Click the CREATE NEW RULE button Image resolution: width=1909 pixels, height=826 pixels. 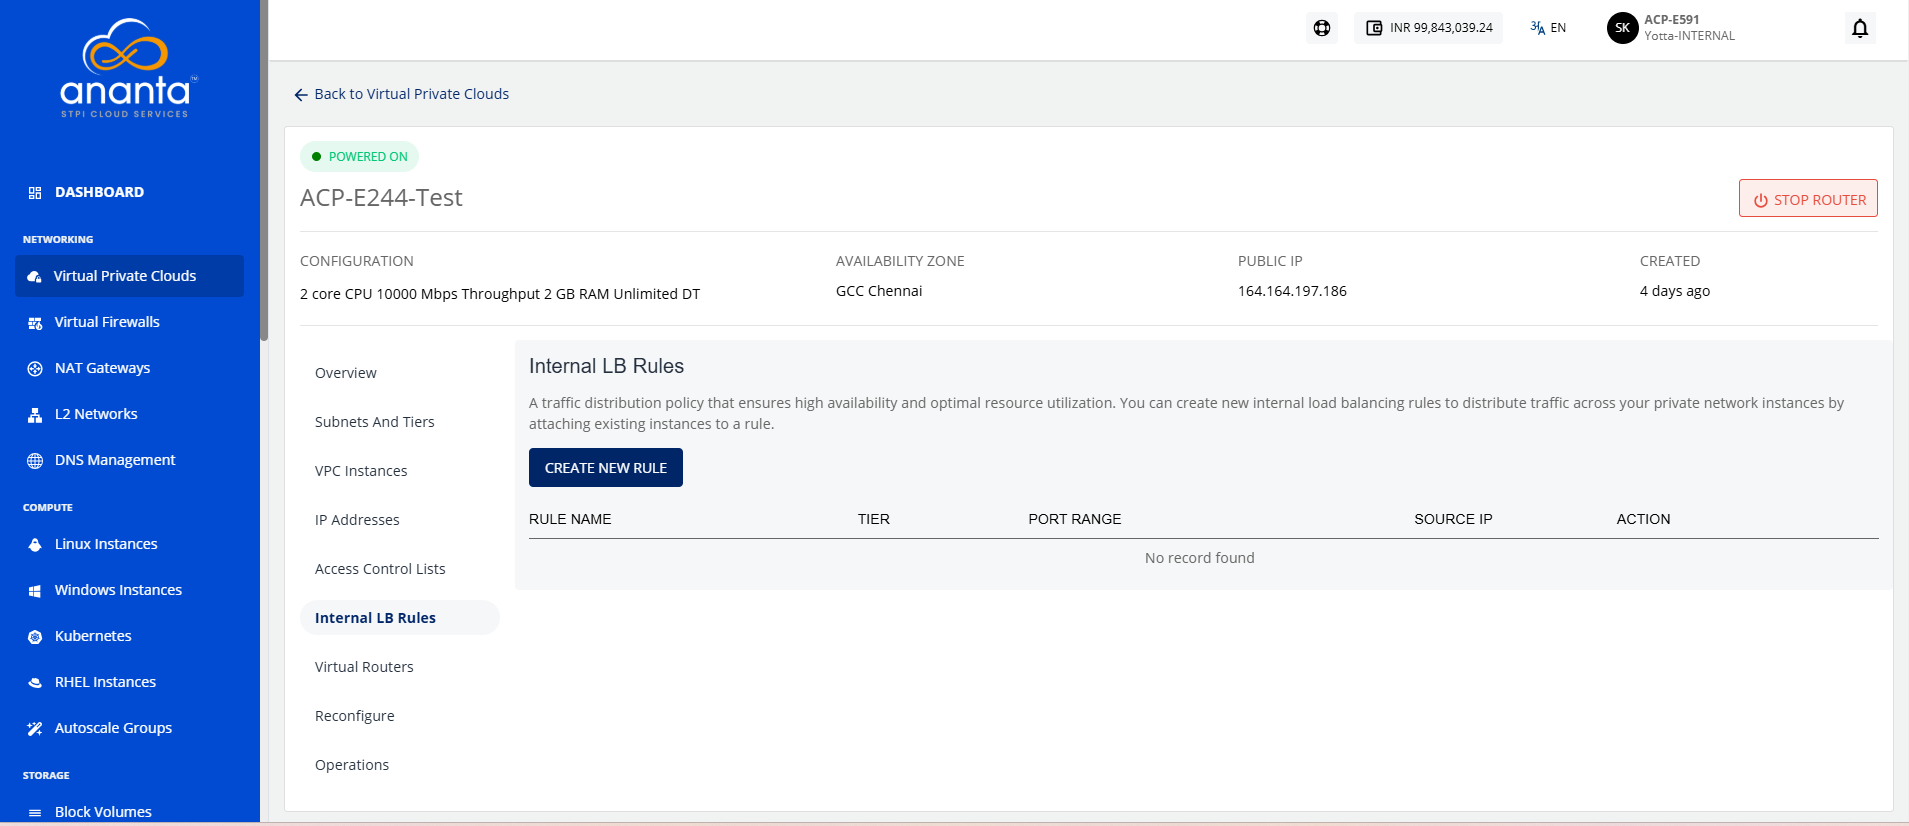[606, 468]
